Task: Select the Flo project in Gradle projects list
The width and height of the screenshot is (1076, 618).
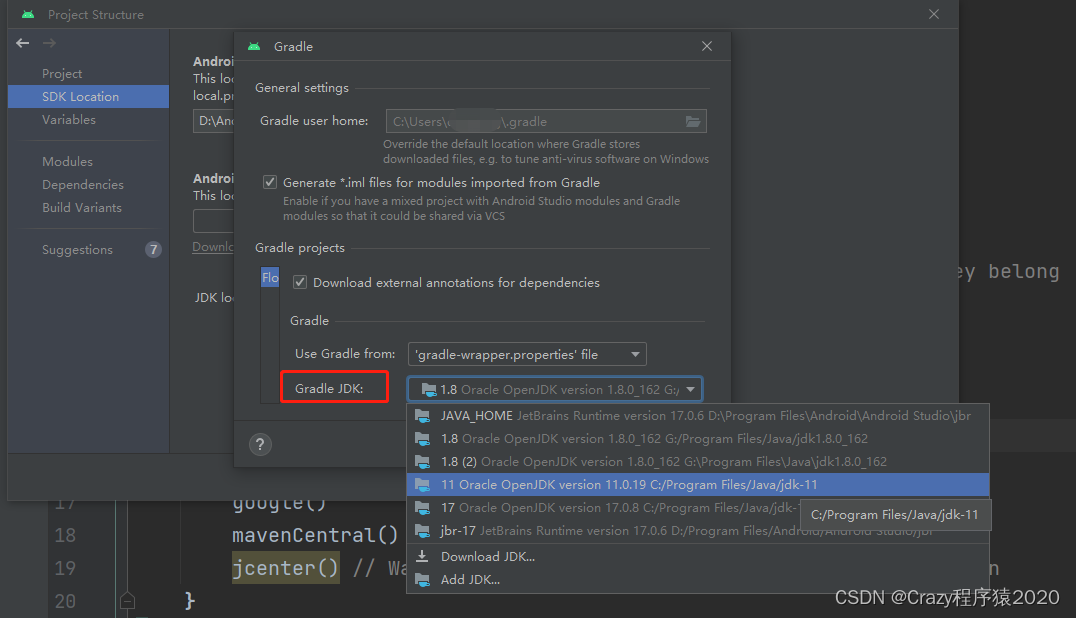Action: coord(270,277)
